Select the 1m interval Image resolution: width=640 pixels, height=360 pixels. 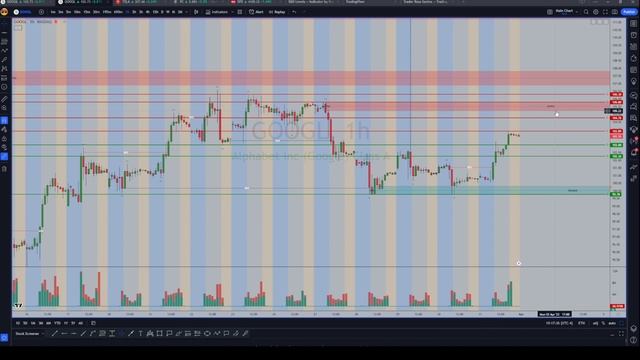(x=53, y=12)
